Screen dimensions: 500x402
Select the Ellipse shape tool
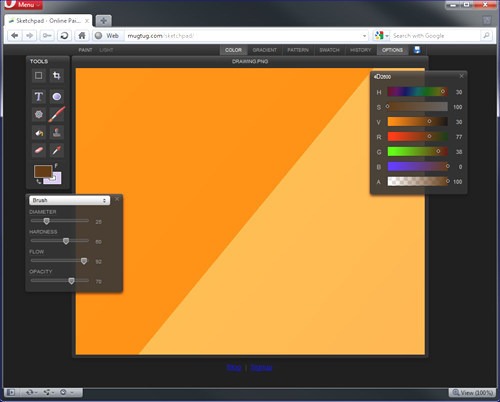[57, 97]
